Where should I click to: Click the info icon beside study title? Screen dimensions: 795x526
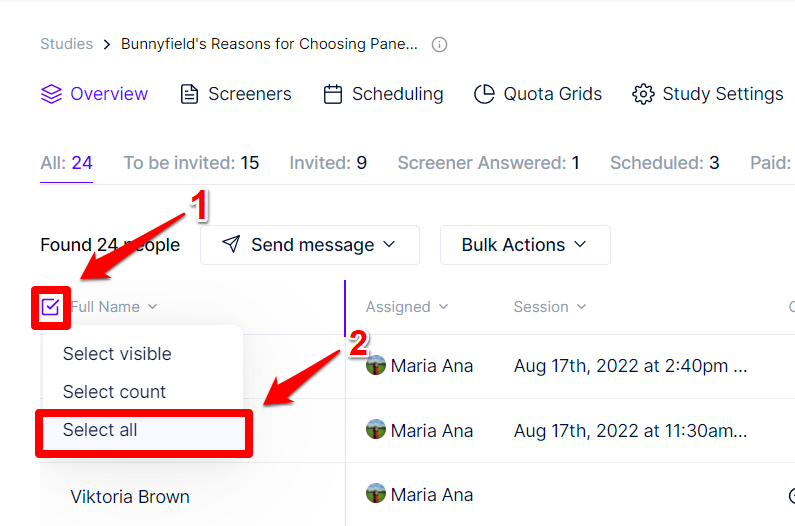pyautogui.click(x=439, y=45)
